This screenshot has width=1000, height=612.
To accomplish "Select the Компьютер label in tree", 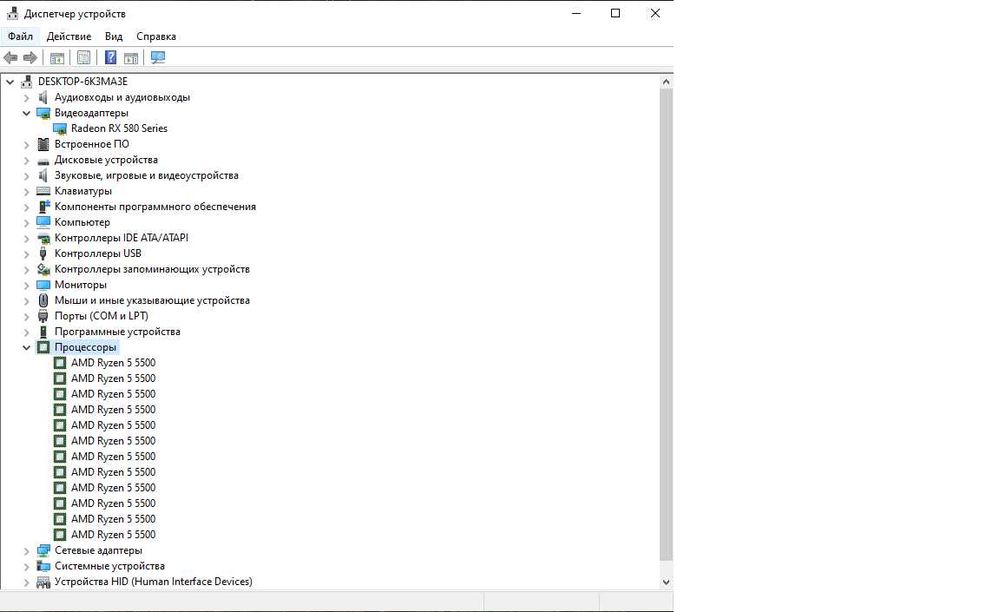I will click(x=82, y=222).
